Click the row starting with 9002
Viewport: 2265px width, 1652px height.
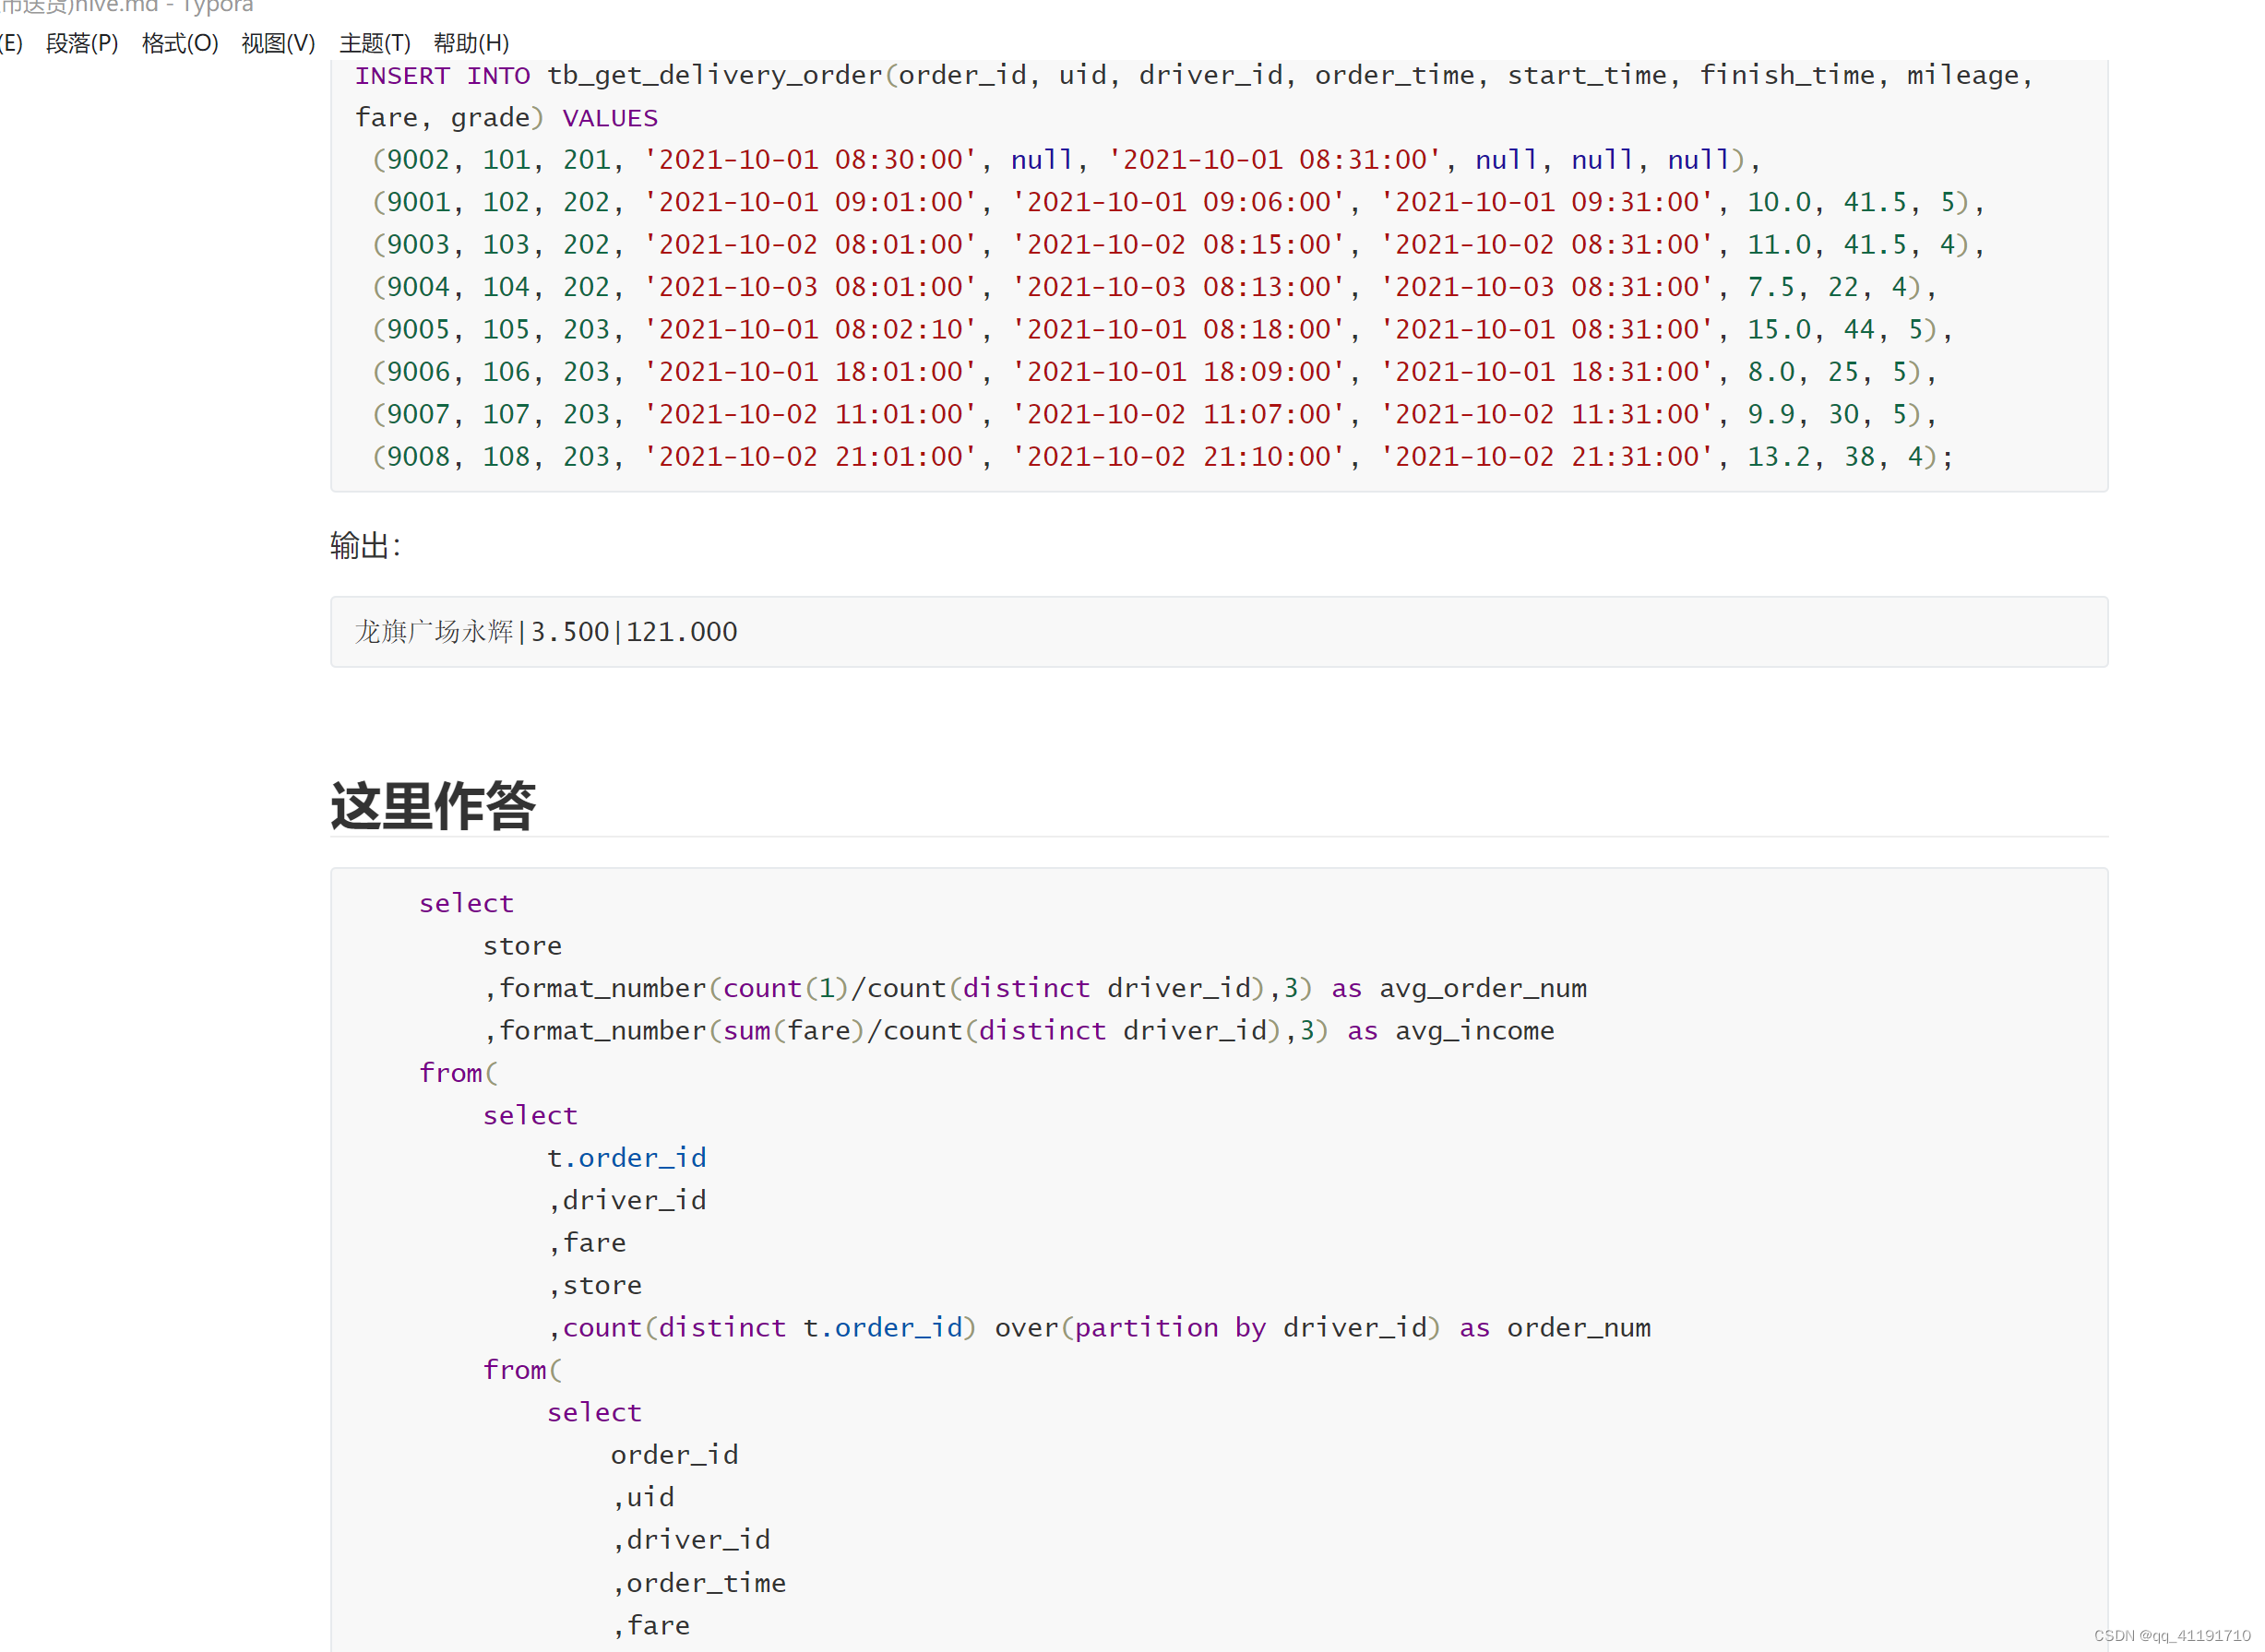1066,160
